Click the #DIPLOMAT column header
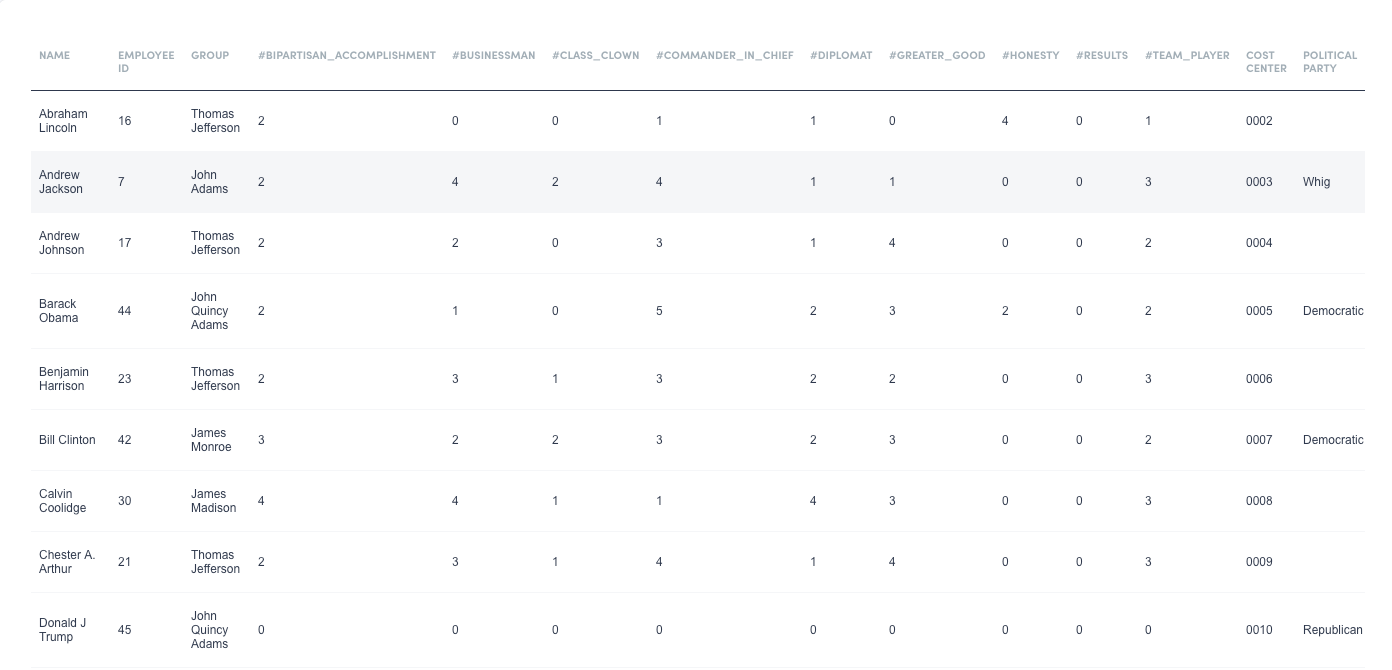The height and width of the screenshot is (670, 1392). [841, 56]
